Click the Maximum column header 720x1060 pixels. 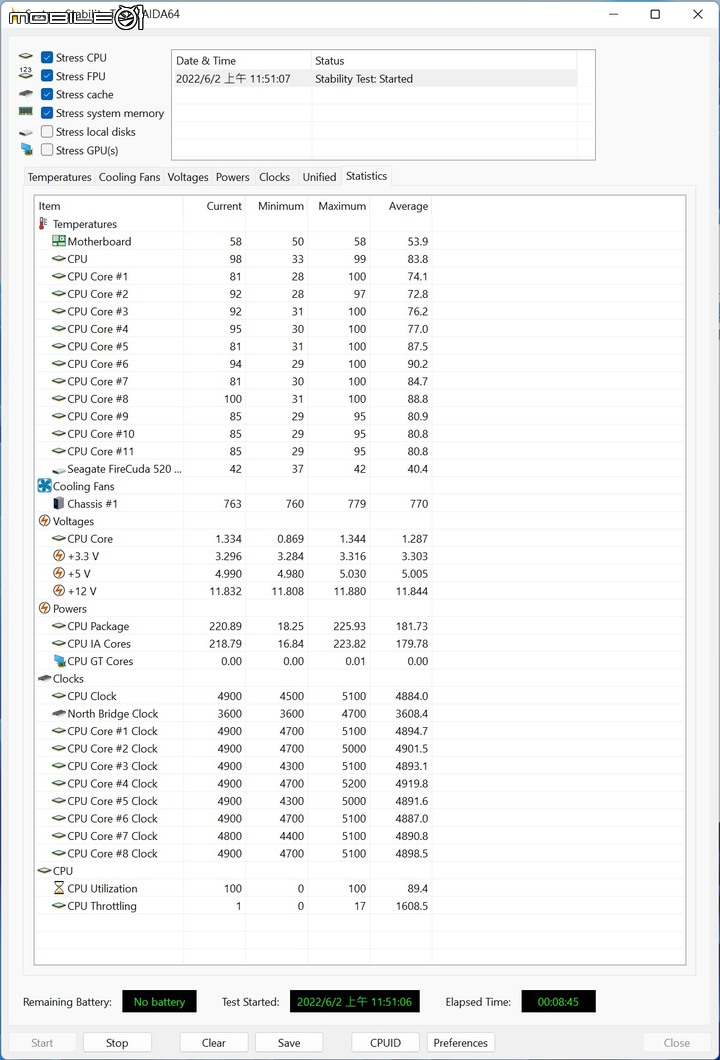coord(339,206)
